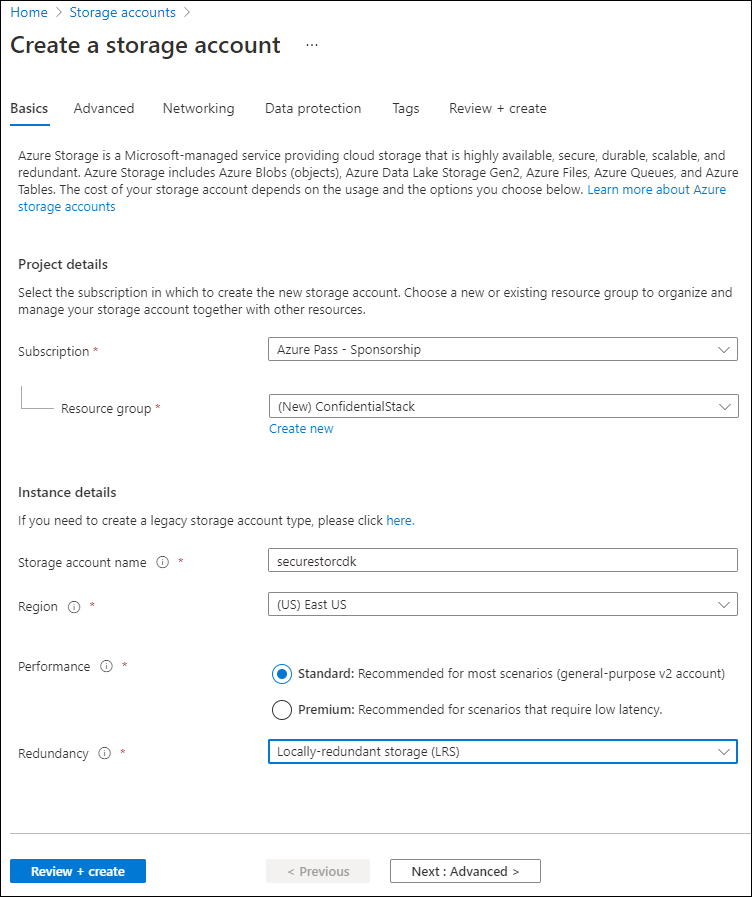Open the Subscription dropdown
This screenshot has width=752, height=897.
503,350
